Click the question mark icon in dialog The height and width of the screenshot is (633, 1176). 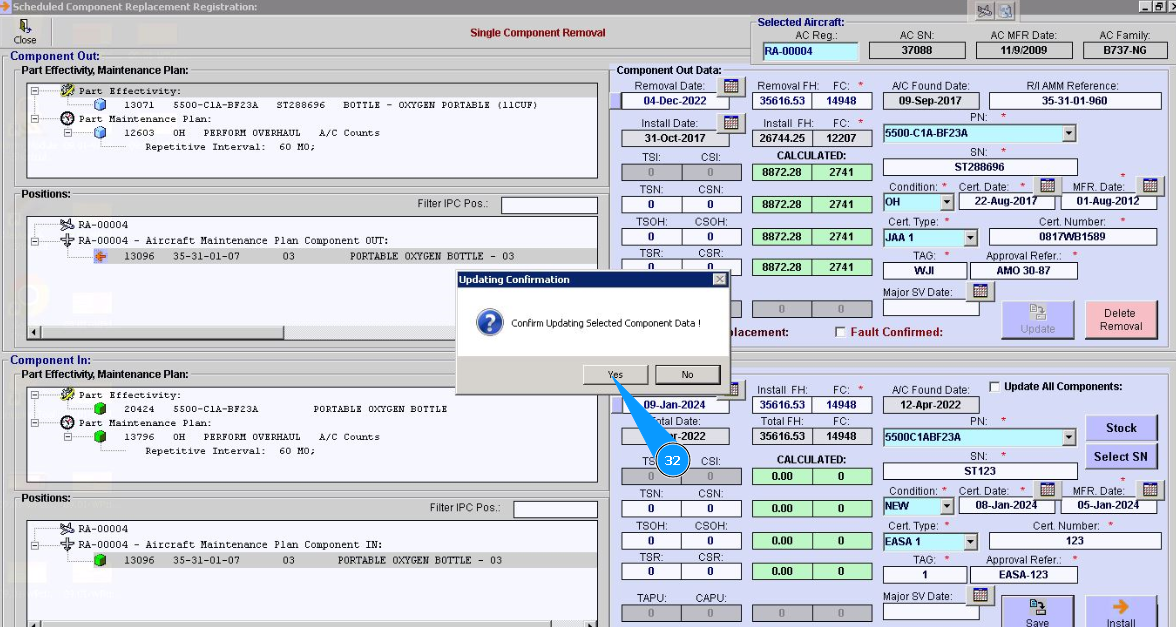coord(489,323)
